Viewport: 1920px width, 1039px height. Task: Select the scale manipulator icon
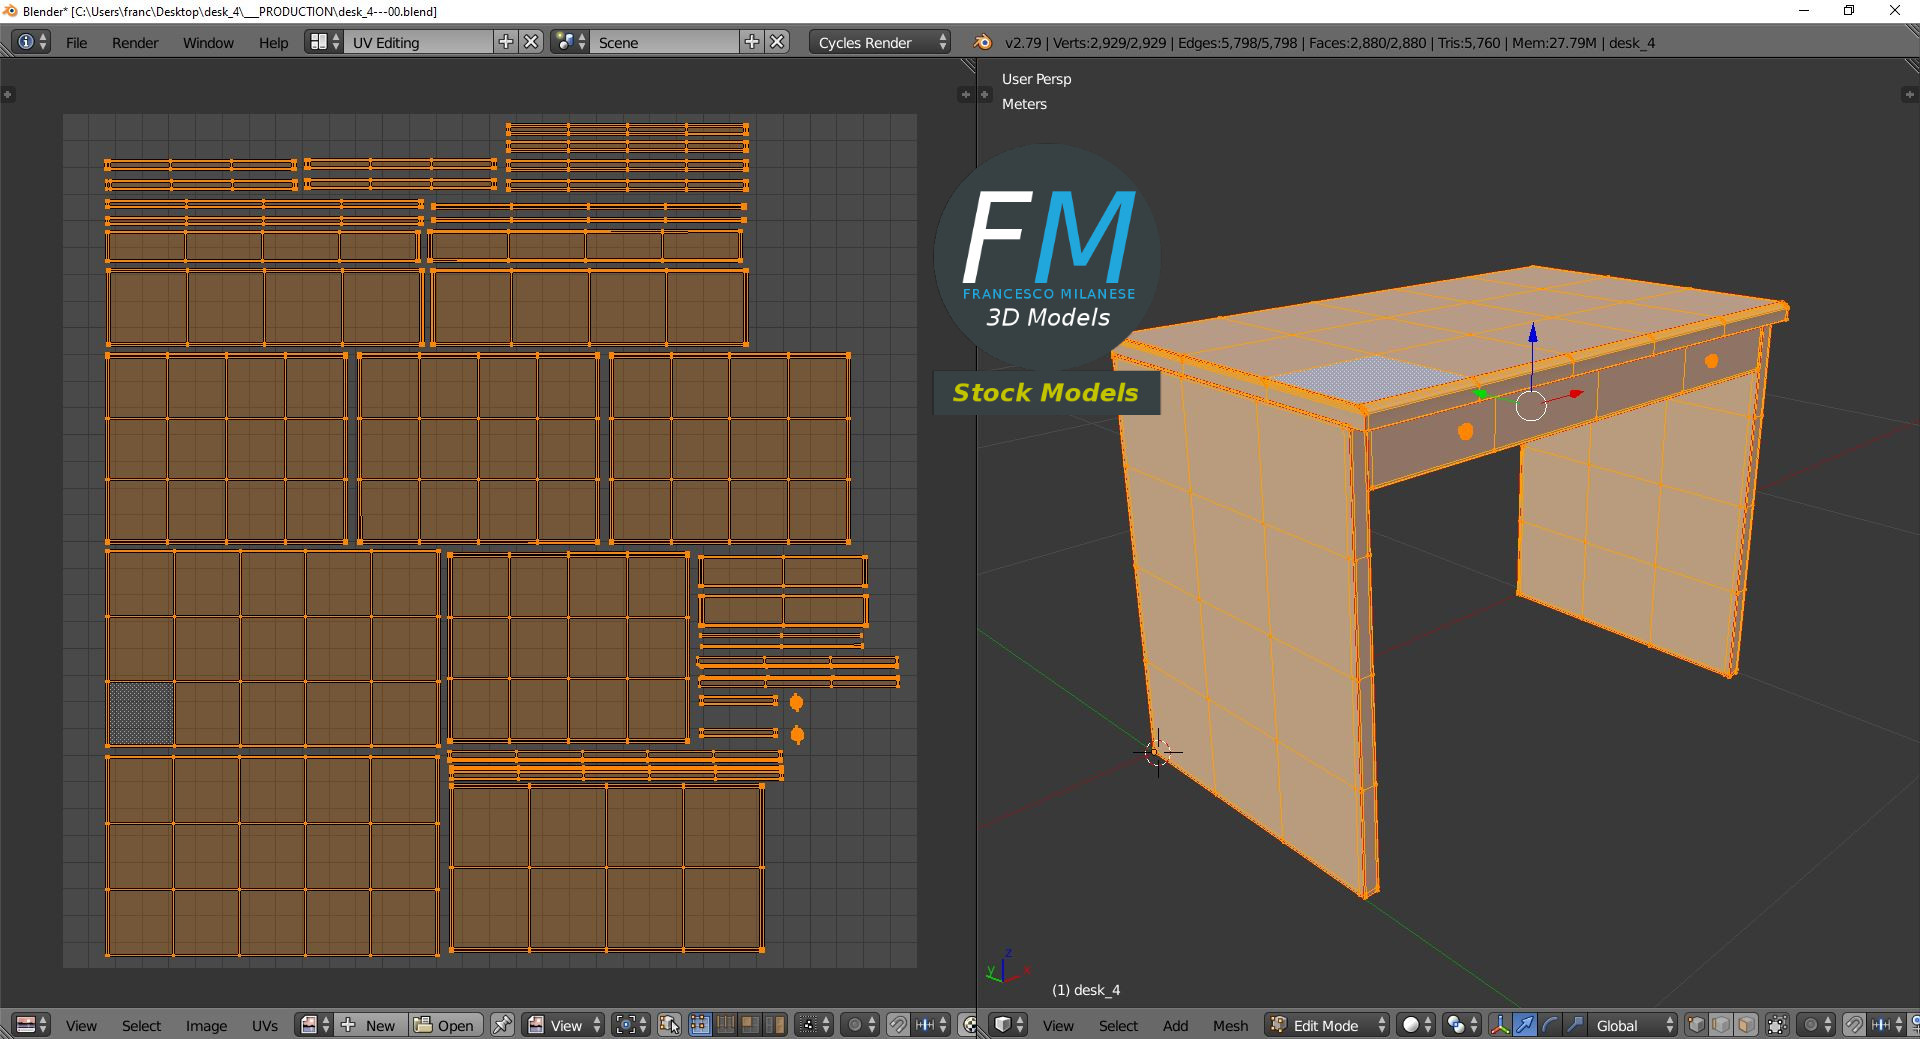pos(1574,1025)
